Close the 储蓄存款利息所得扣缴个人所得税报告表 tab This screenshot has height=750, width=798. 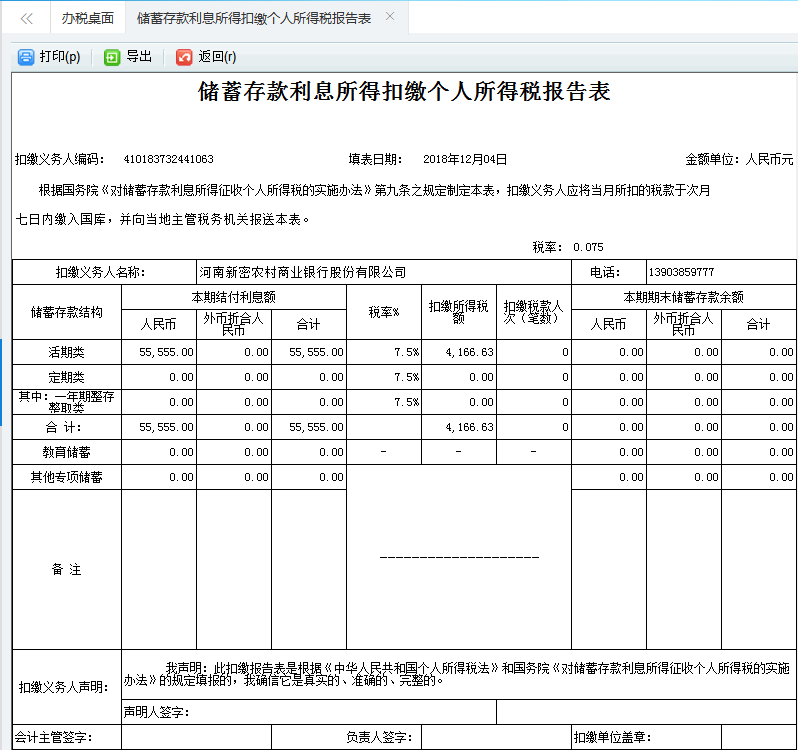click(390, 17)
